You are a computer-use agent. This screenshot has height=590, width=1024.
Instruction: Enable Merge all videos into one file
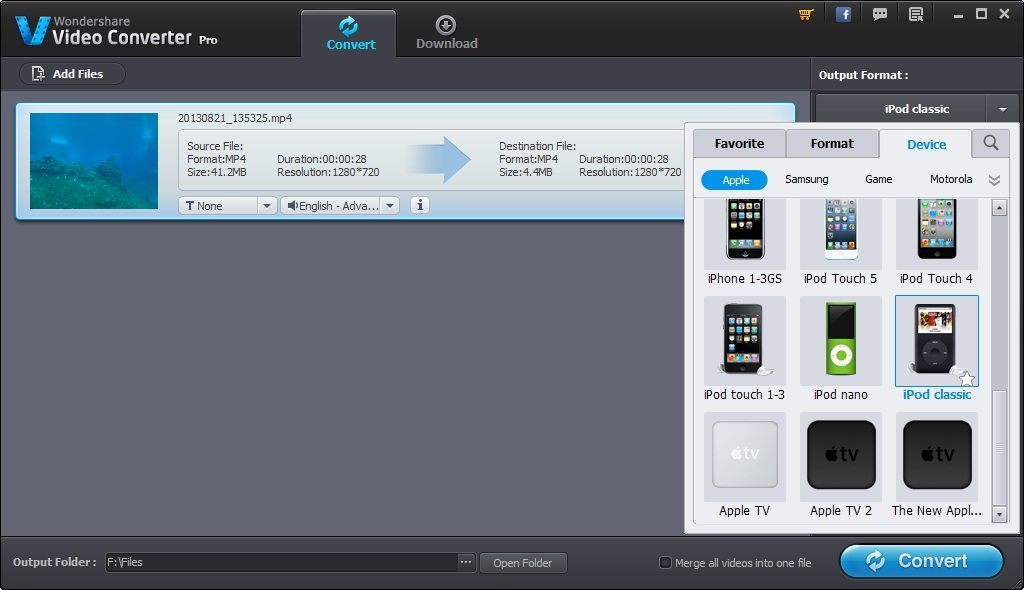coord(665,562)
